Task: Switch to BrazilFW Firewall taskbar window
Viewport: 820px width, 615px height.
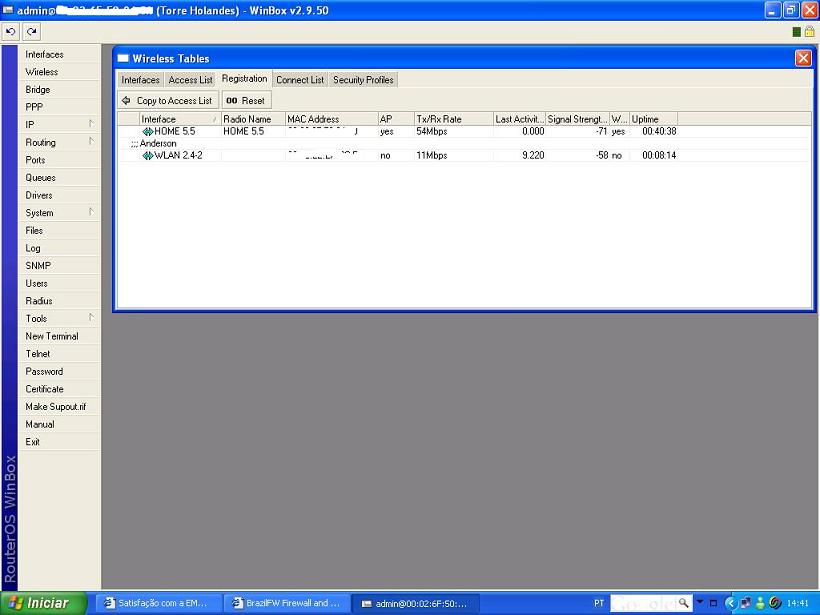Action: (x=286, y=603)
